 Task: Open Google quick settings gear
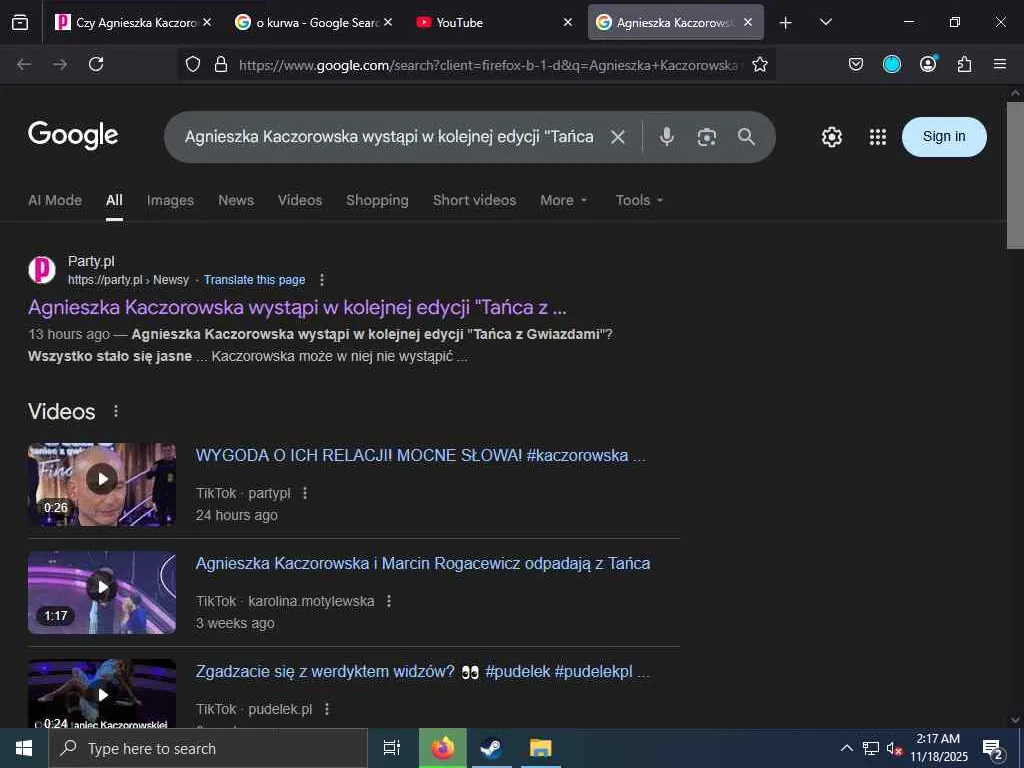click(x=831, y=136)
